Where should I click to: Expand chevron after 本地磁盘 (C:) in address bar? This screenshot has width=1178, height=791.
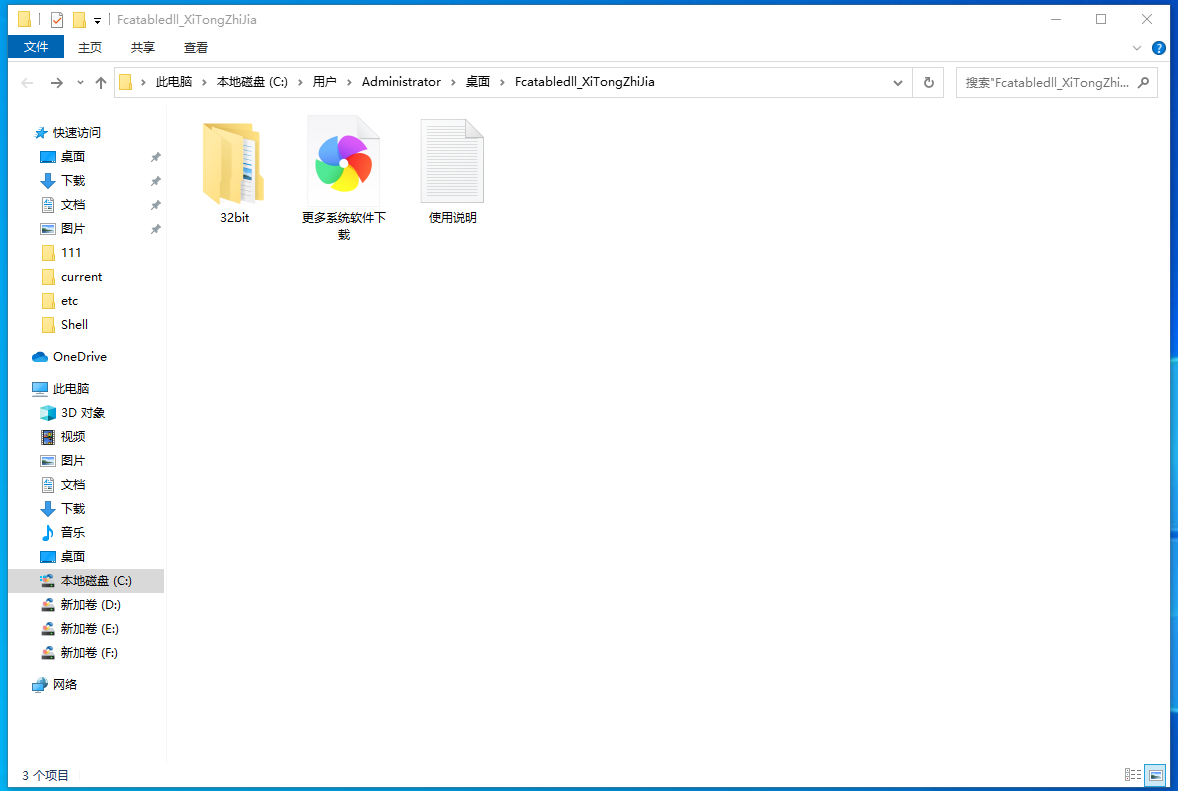[300, 82]
